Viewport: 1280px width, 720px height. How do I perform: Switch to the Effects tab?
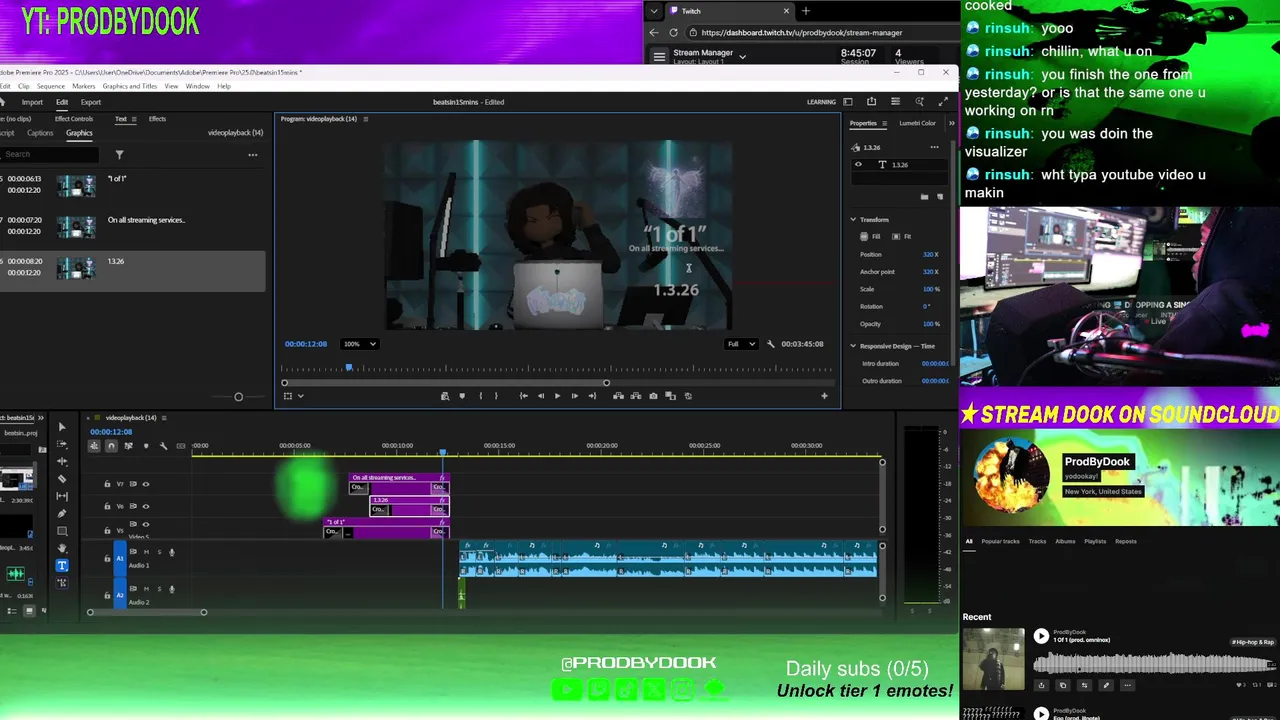click(x=157, y=119)
